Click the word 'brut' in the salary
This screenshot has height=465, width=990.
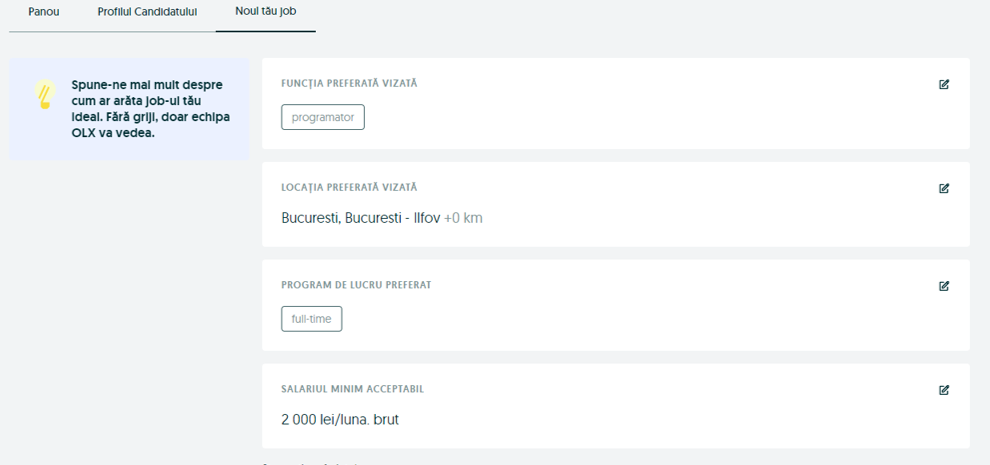tap(385, 420)
